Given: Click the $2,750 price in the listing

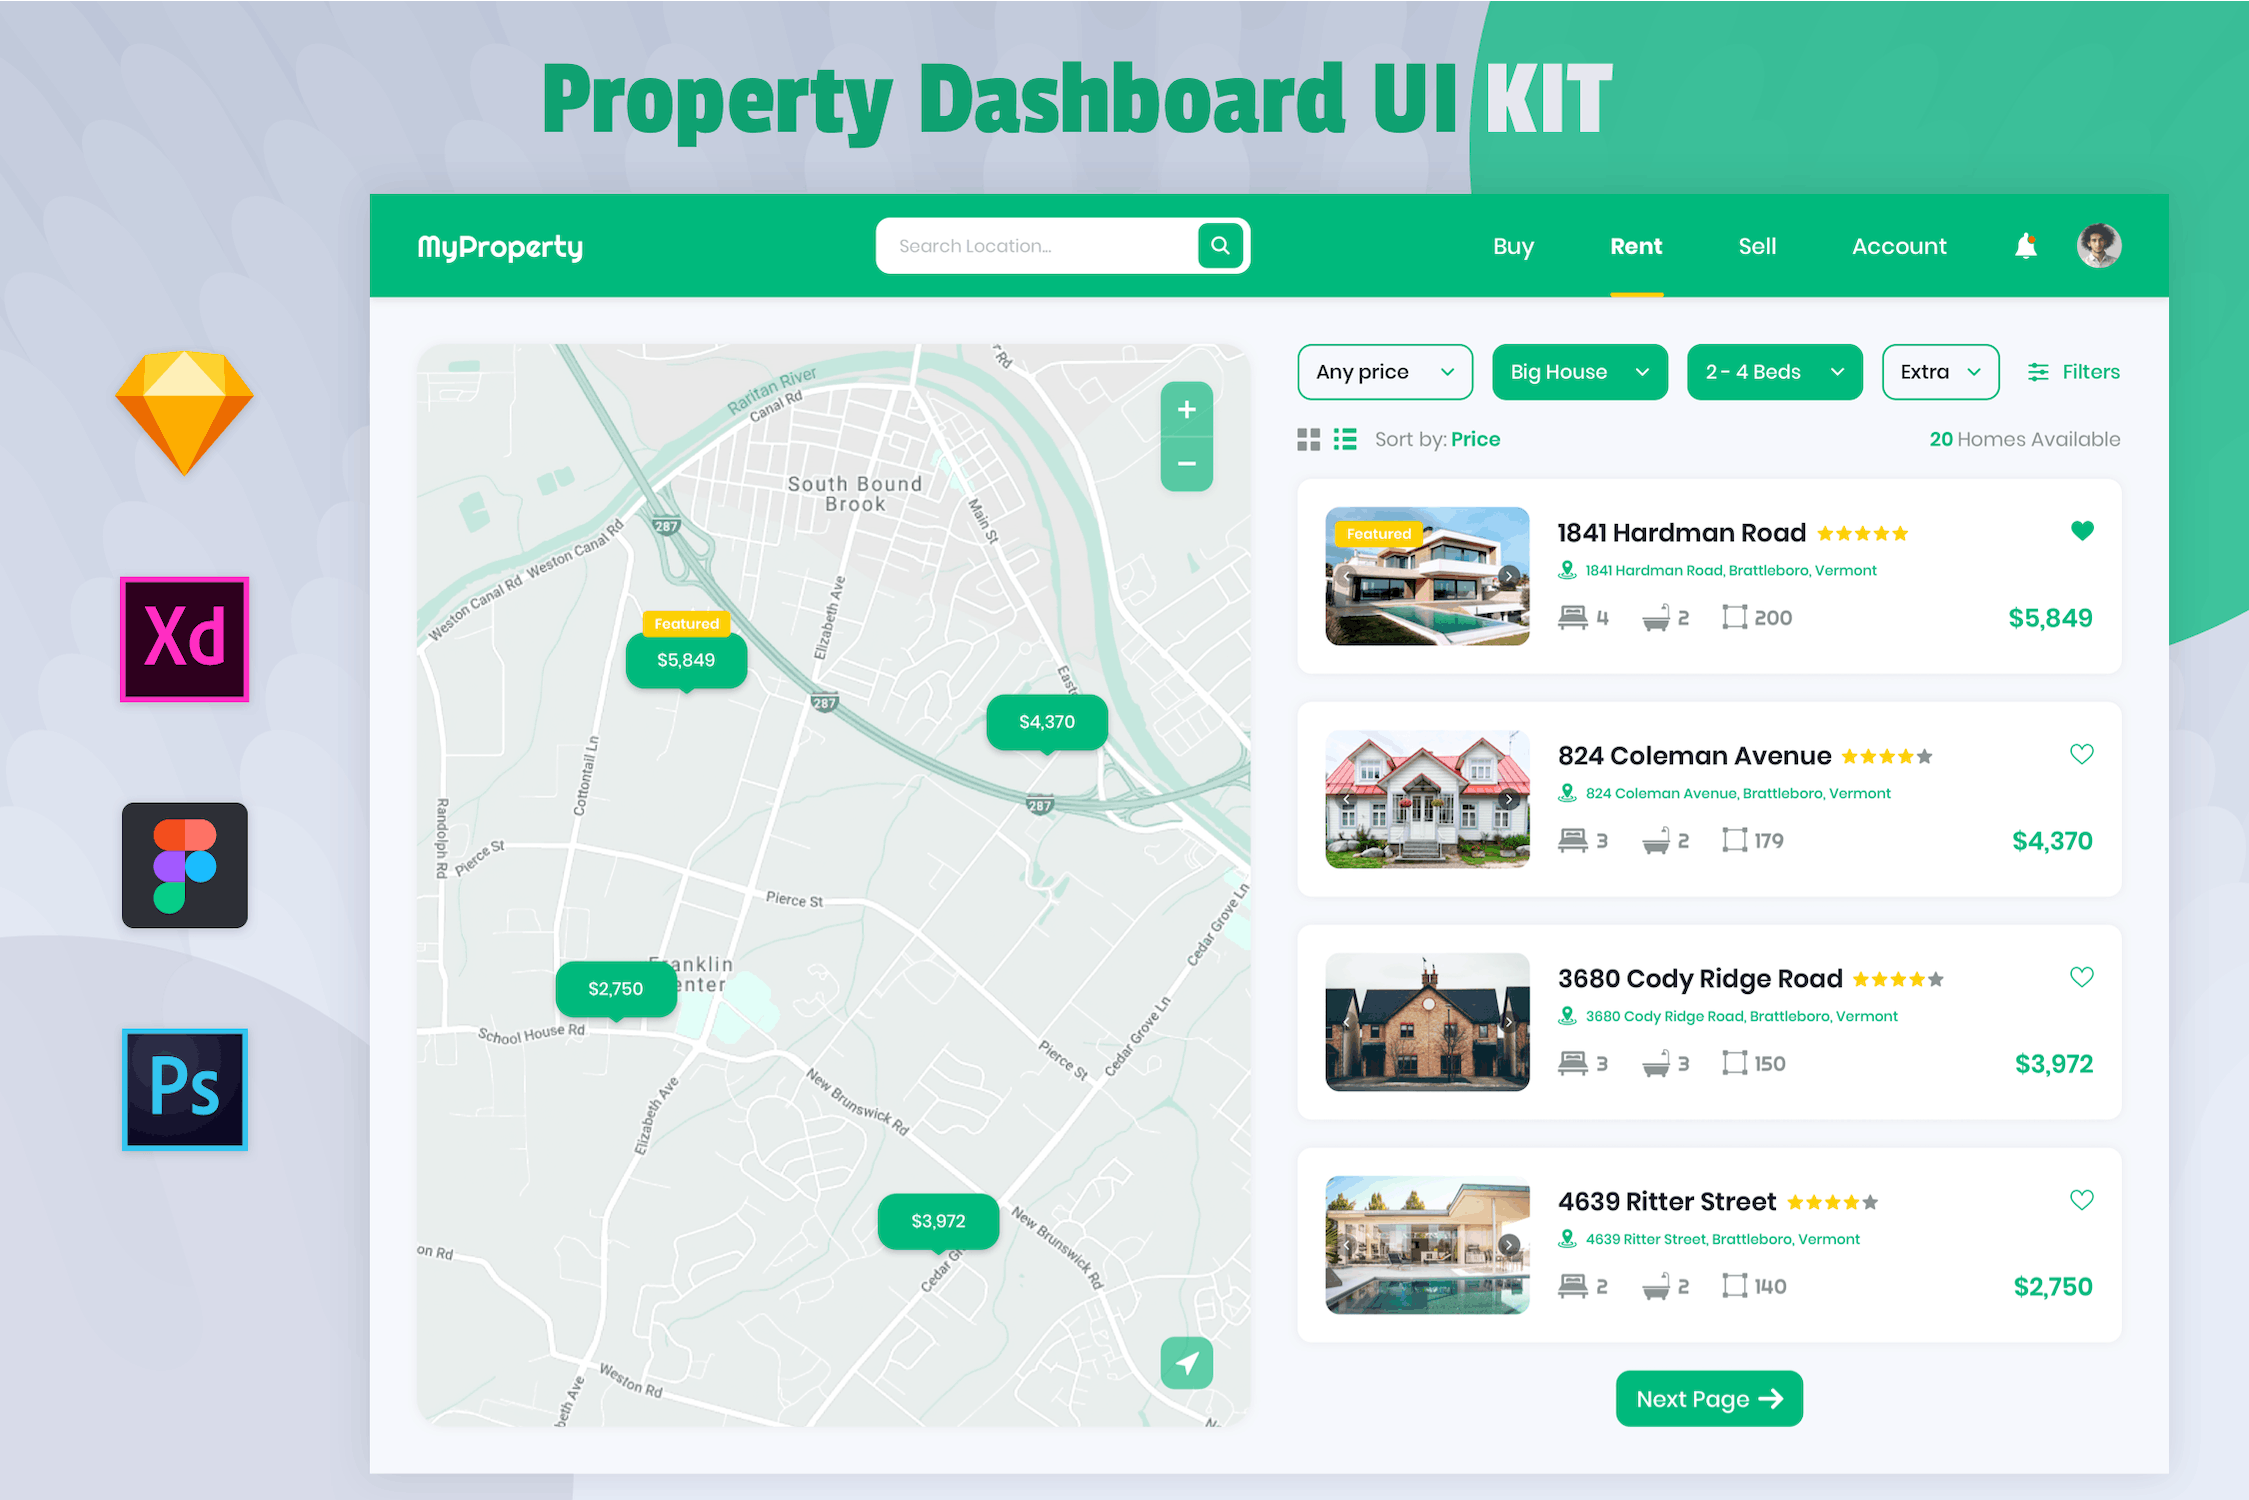Looking at the screenshot, I should pyautogui.click(x=2053, y=1287).
